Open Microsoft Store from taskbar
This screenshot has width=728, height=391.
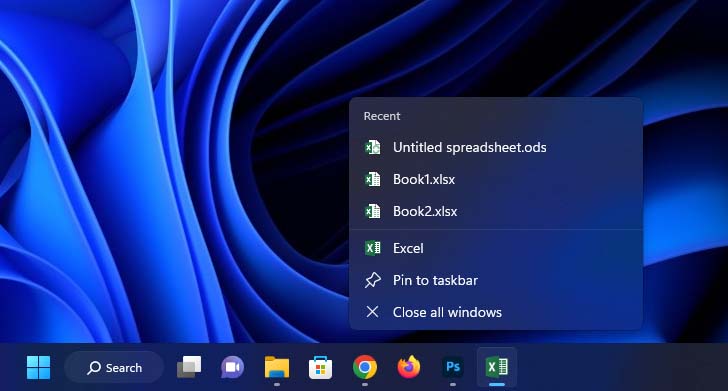pos(320,367)
